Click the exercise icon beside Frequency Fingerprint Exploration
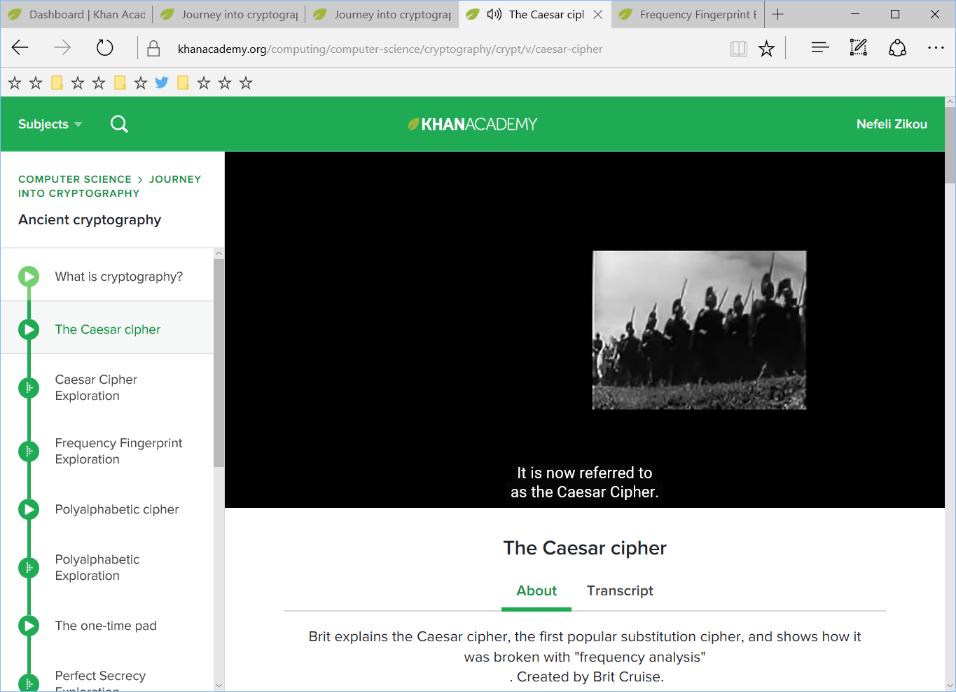This screenshot has height=692, width=956. [x=28, y=451]
